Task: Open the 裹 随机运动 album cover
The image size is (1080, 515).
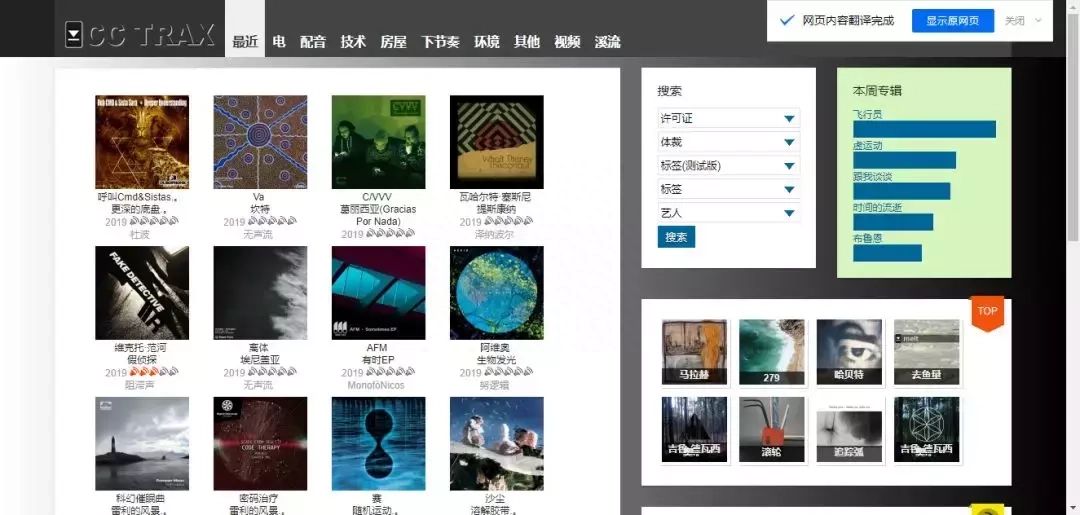Action: (x=379, y=443)
